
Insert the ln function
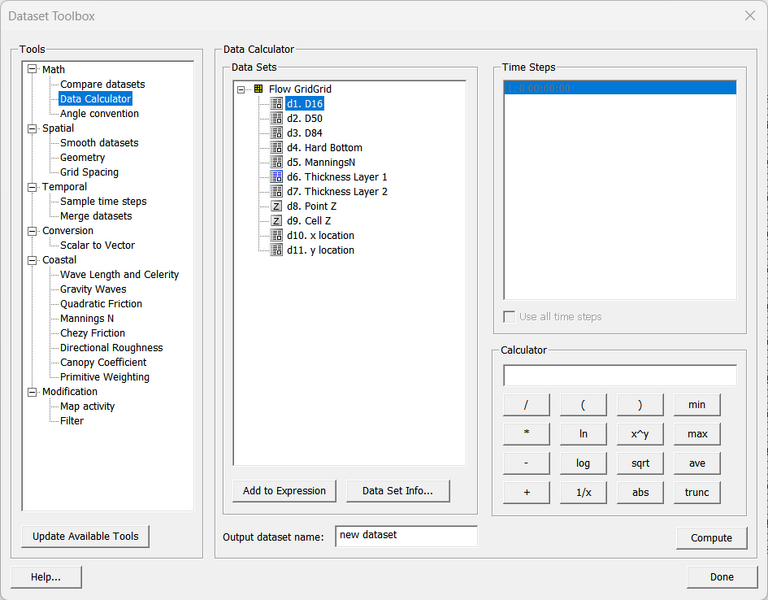click(x=583, y=434)
